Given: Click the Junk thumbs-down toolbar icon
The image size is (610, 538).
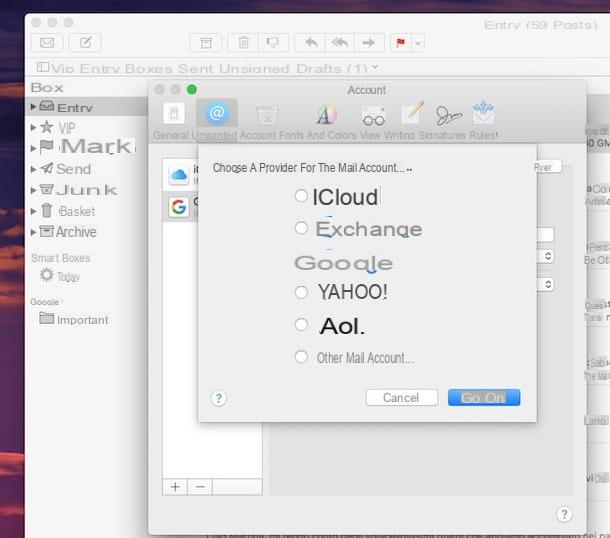Looking at the screenshot, I should pos(273,42).
